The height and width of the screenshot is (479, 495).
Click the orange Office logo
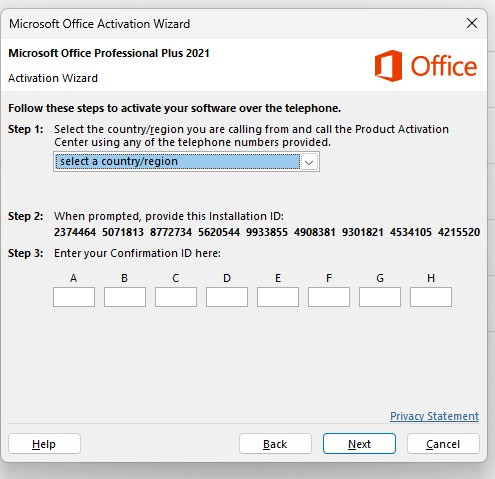pos(426,66)
